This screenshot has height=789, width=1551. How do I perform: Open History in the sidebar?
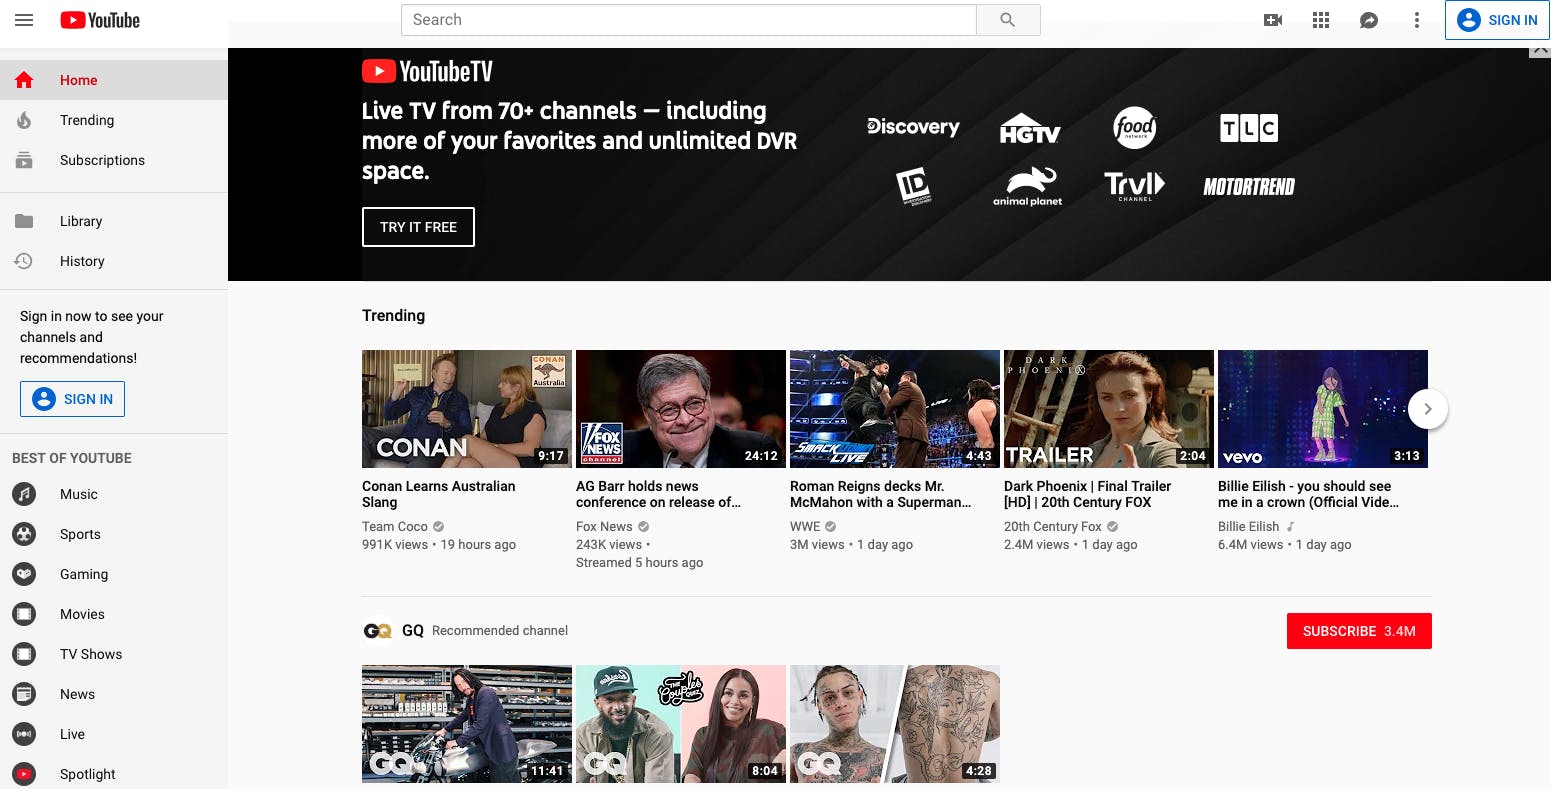coord(114,261)
